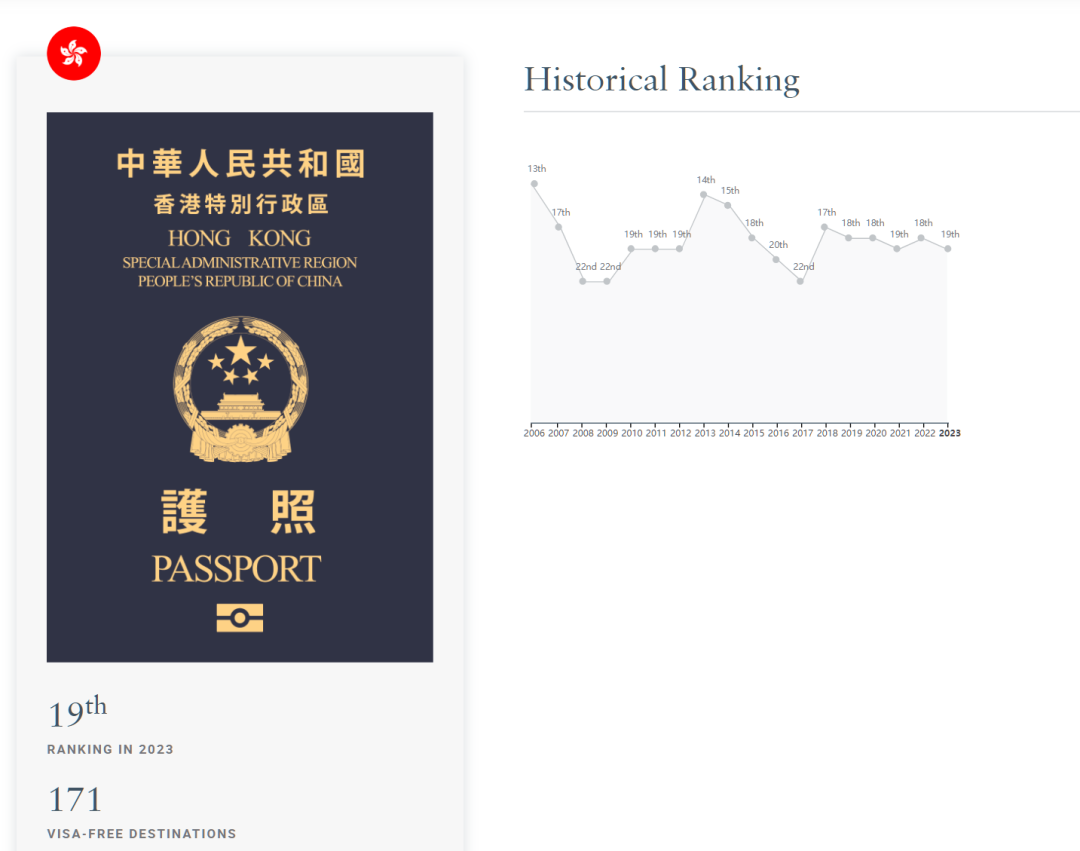This screenshot has height=851, width=1080.
Task: Click the shaded area under the ranking line
Action: click(740, 350)
